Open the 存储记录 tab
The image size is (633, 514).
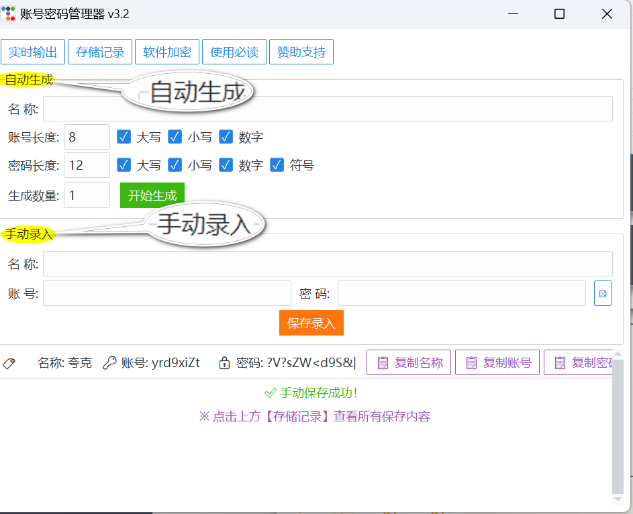tap(100, 52)
